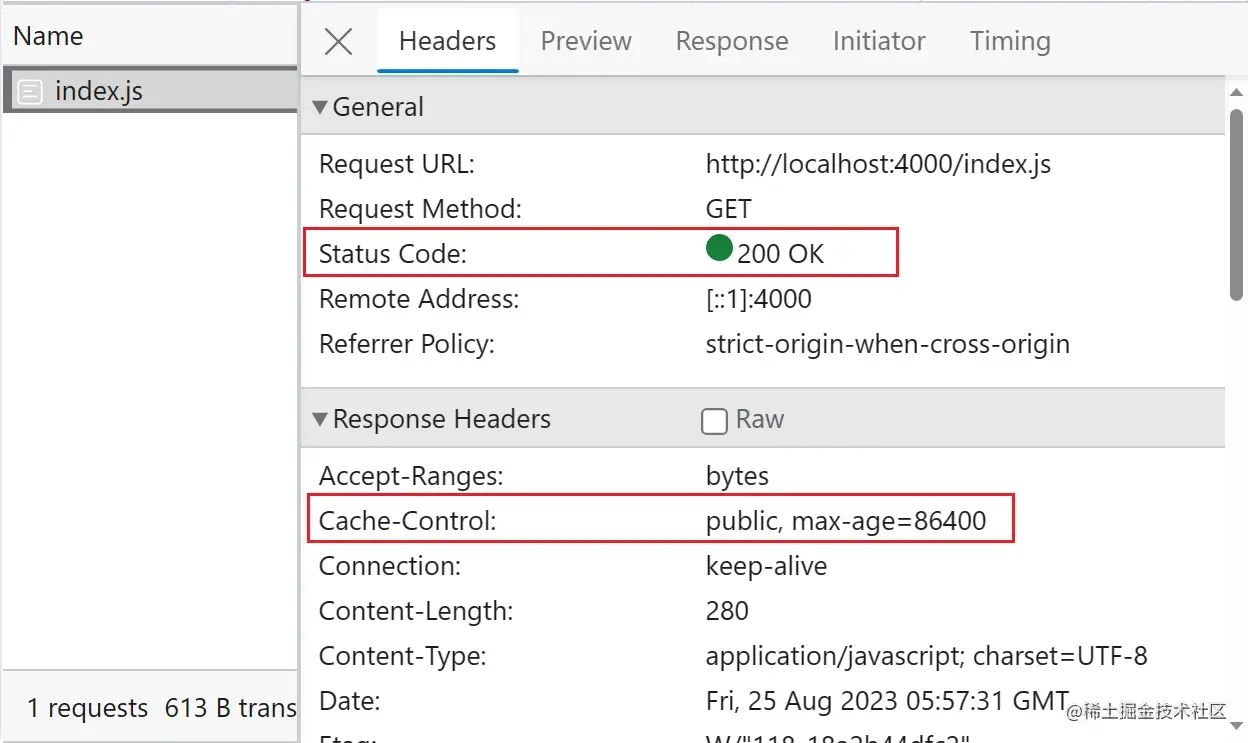The width and height of the screenshot is (1248, 743).
Task: Open the Timing tab
Action: pyautogui.click(x=1010, y=41)
